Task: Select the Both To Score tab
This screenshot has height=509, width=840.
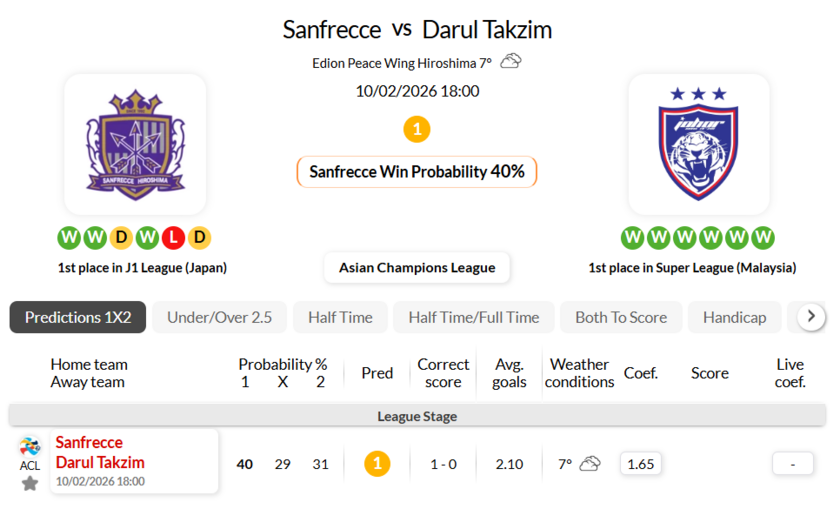Action: click(621, 317)
